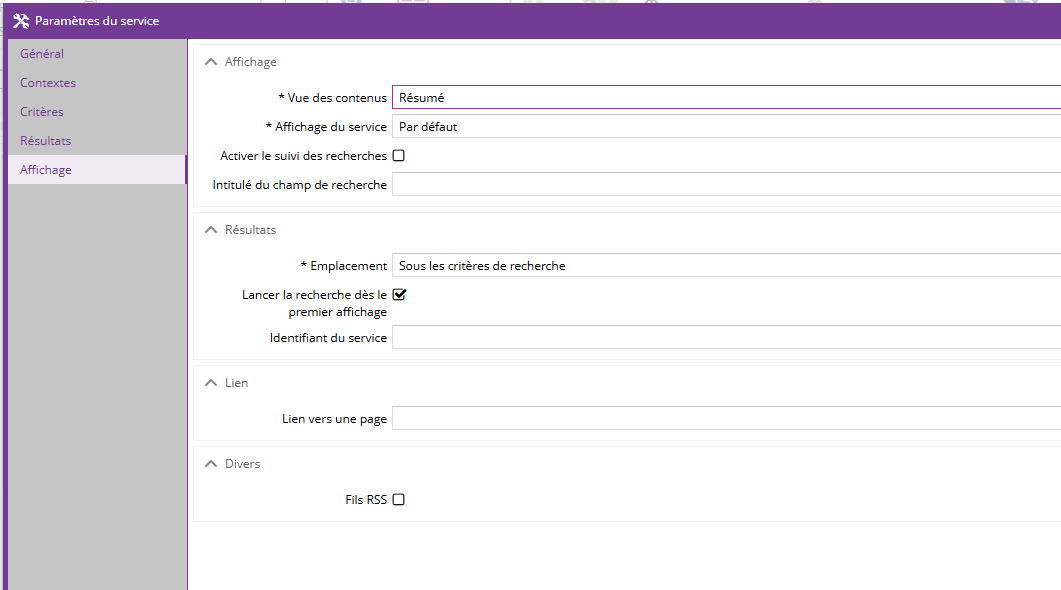This screenshot has height=590, width=1061.
Task: Click the 'Paramètres du service' dialog title
Action: pyautogui.click(x=97, y=21)
